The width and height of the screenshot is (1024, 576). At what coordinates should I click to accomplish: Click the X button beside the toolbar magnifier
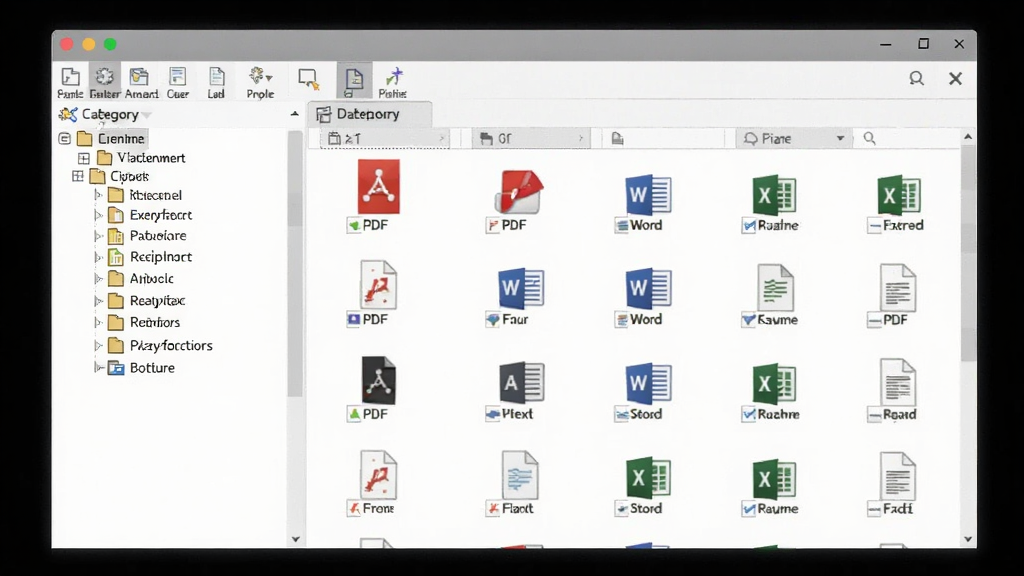955,79
